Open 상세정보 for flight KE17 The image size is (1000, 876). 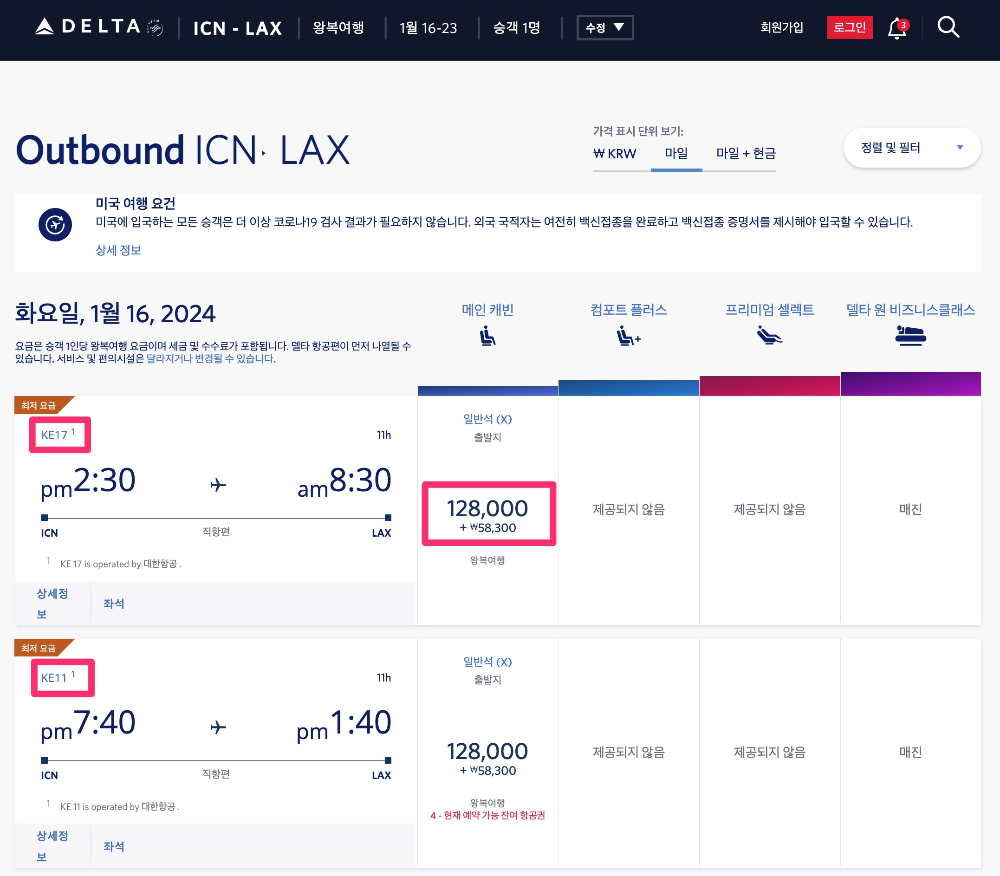coord(52,603)
